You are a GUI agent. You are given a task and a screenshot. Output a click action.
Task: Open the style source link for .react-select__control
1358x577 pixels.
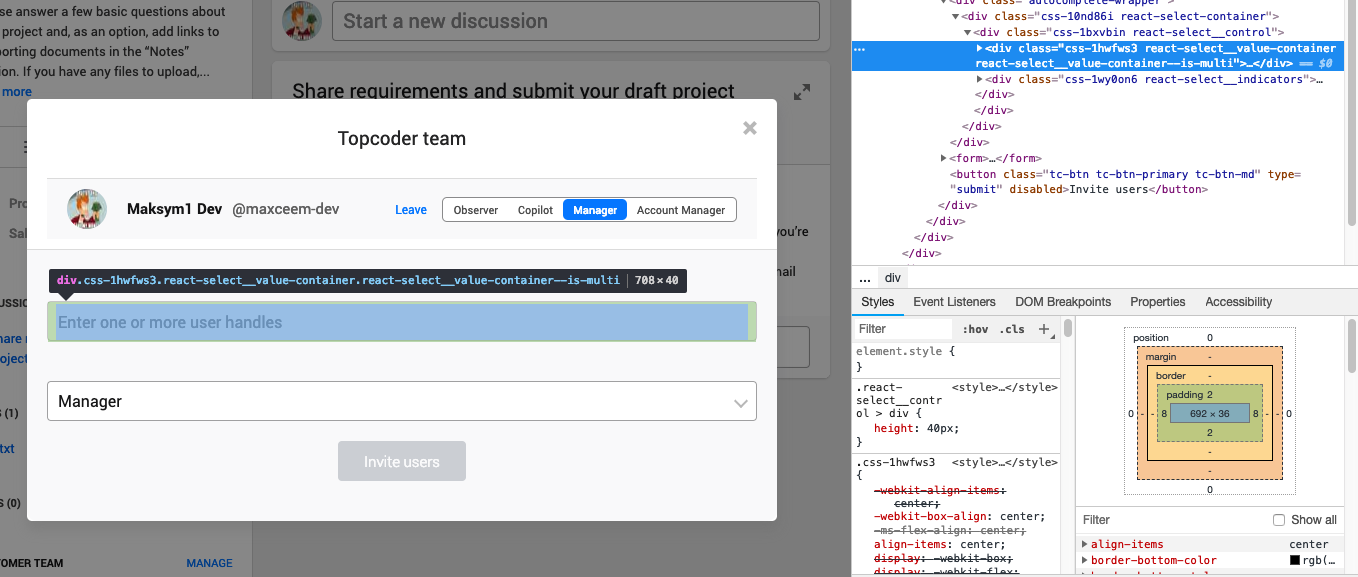pos(1004,387)
